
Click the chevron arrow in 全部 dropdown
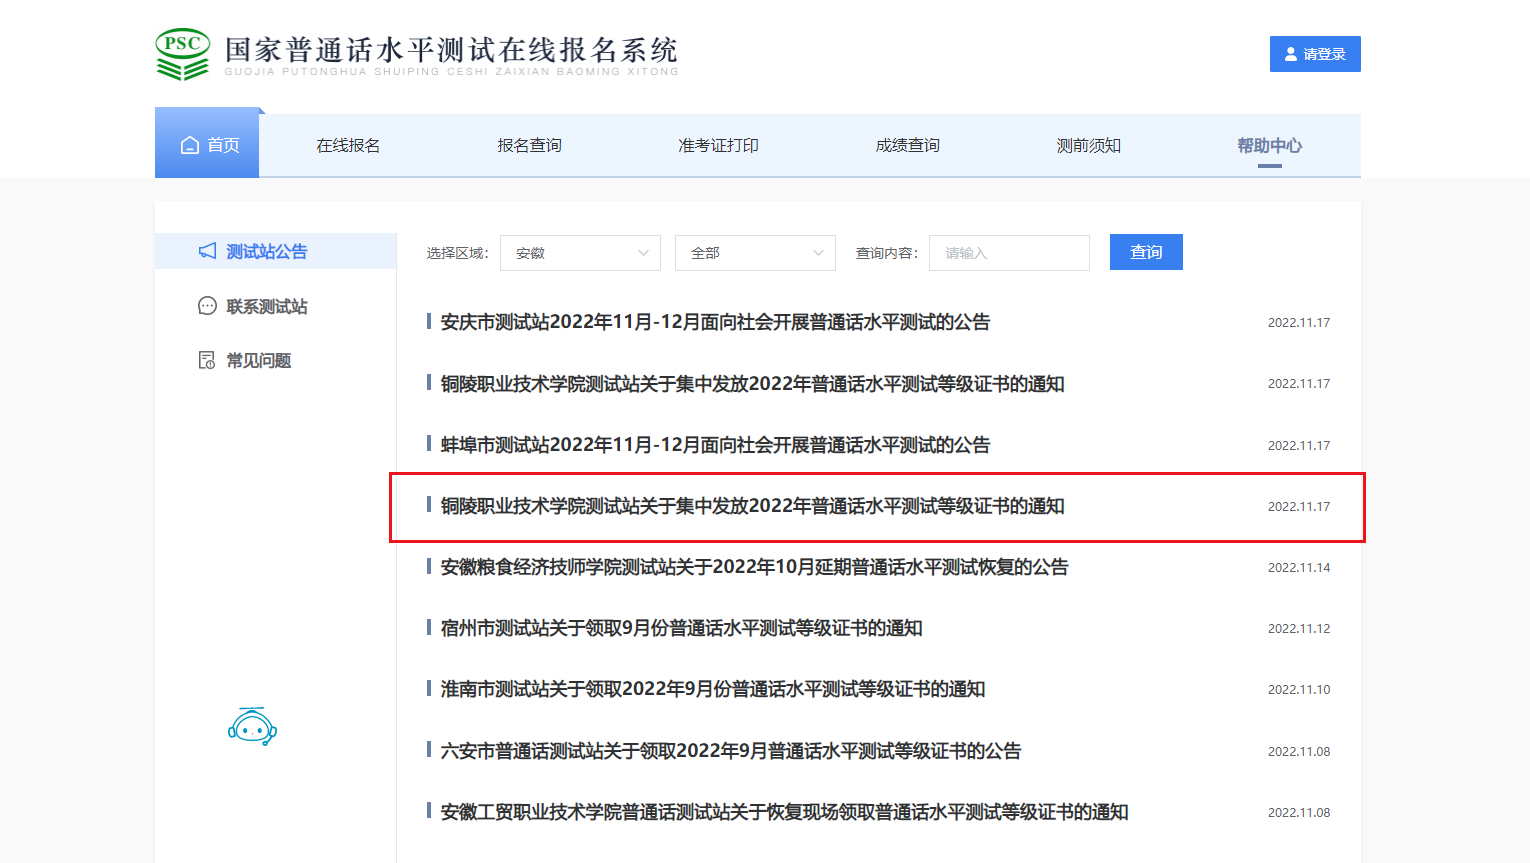coord(818,253)
